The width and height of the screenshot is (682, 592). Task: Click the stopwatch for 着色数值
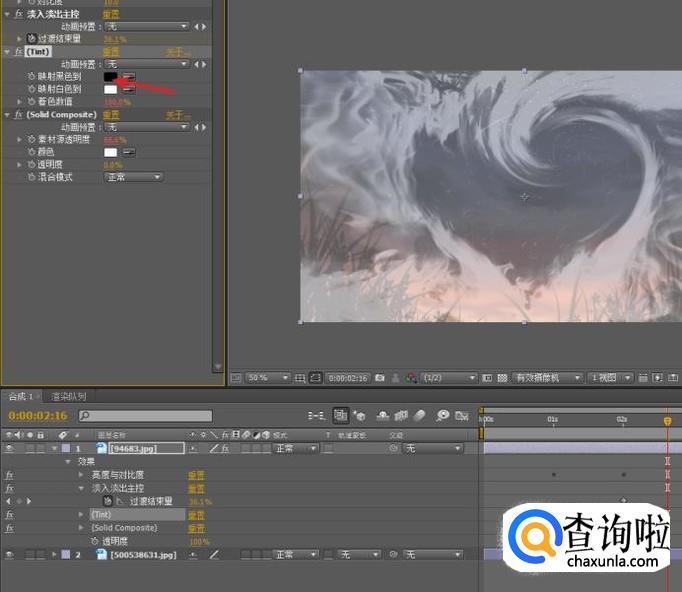click(30, 102)
